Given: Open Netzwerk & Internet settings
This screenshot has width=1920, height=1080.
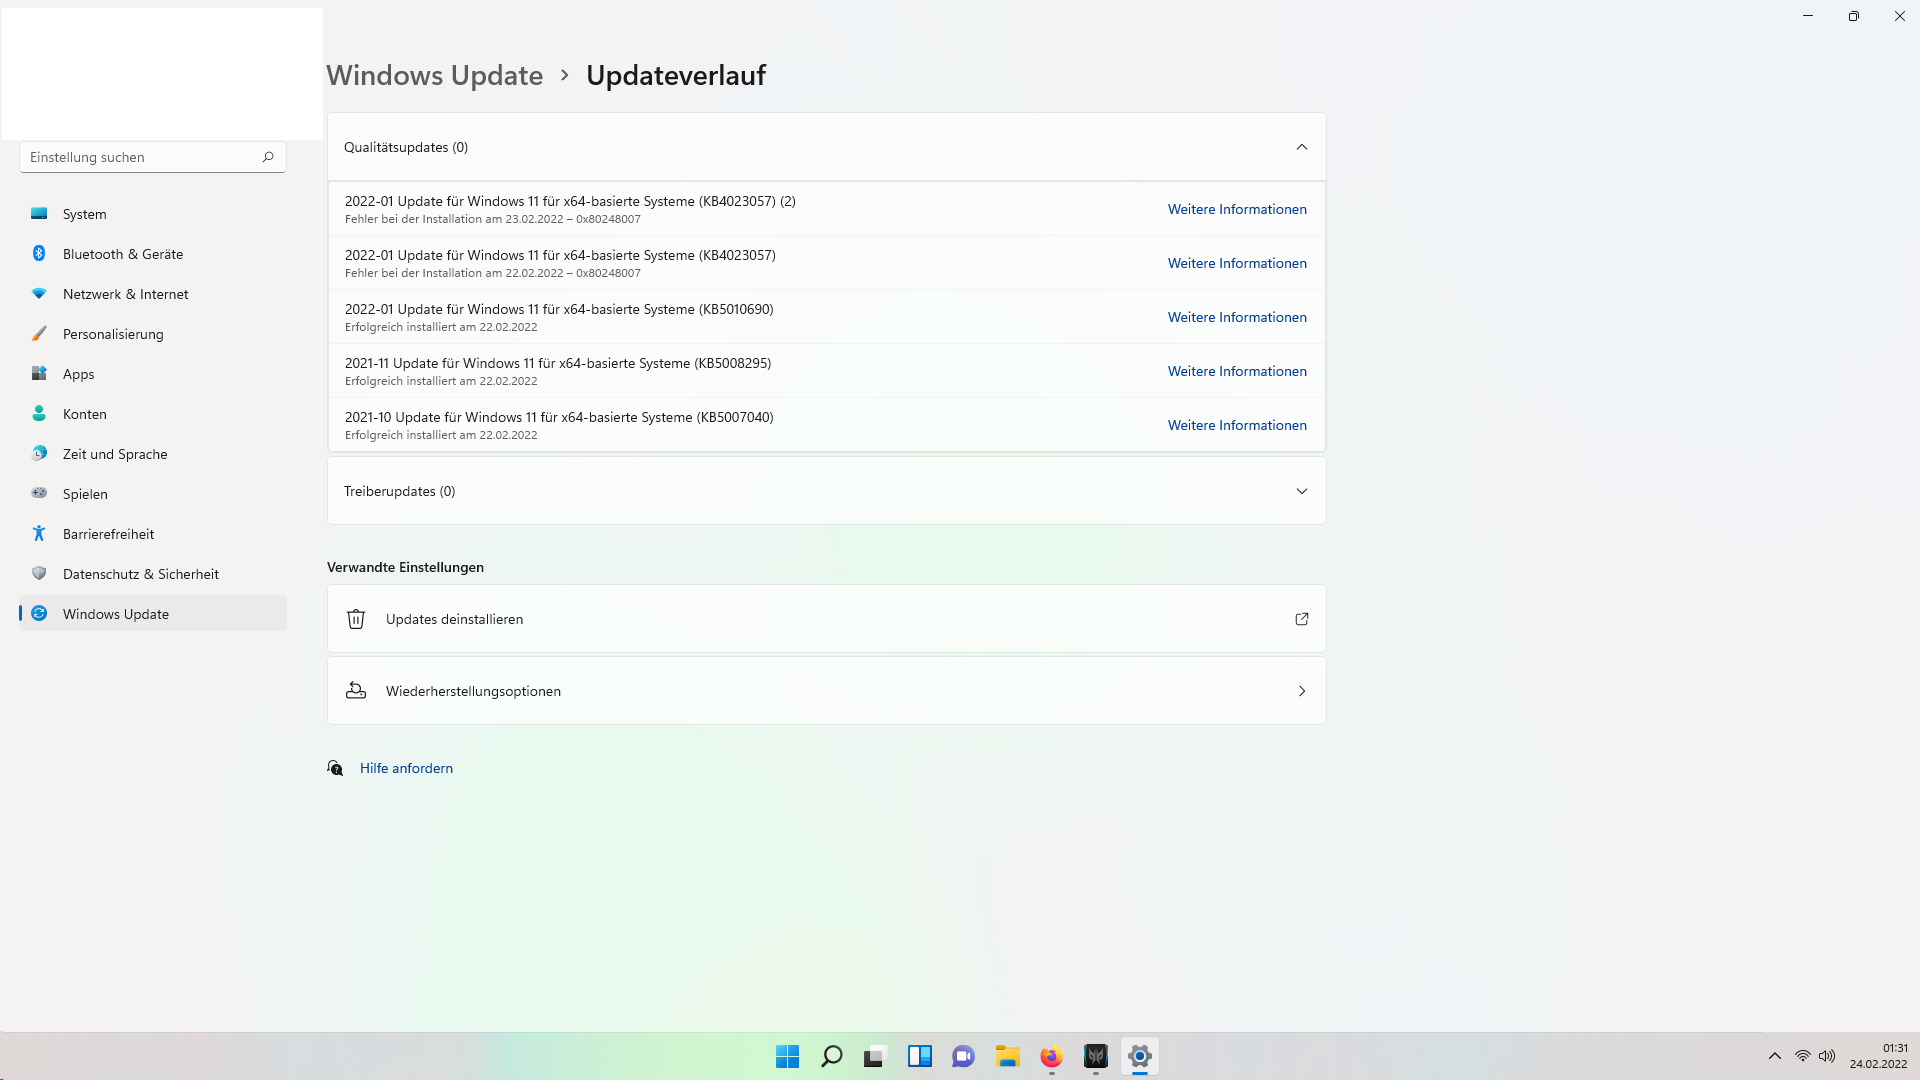Looking at the screenshot, I should (125, 293).
